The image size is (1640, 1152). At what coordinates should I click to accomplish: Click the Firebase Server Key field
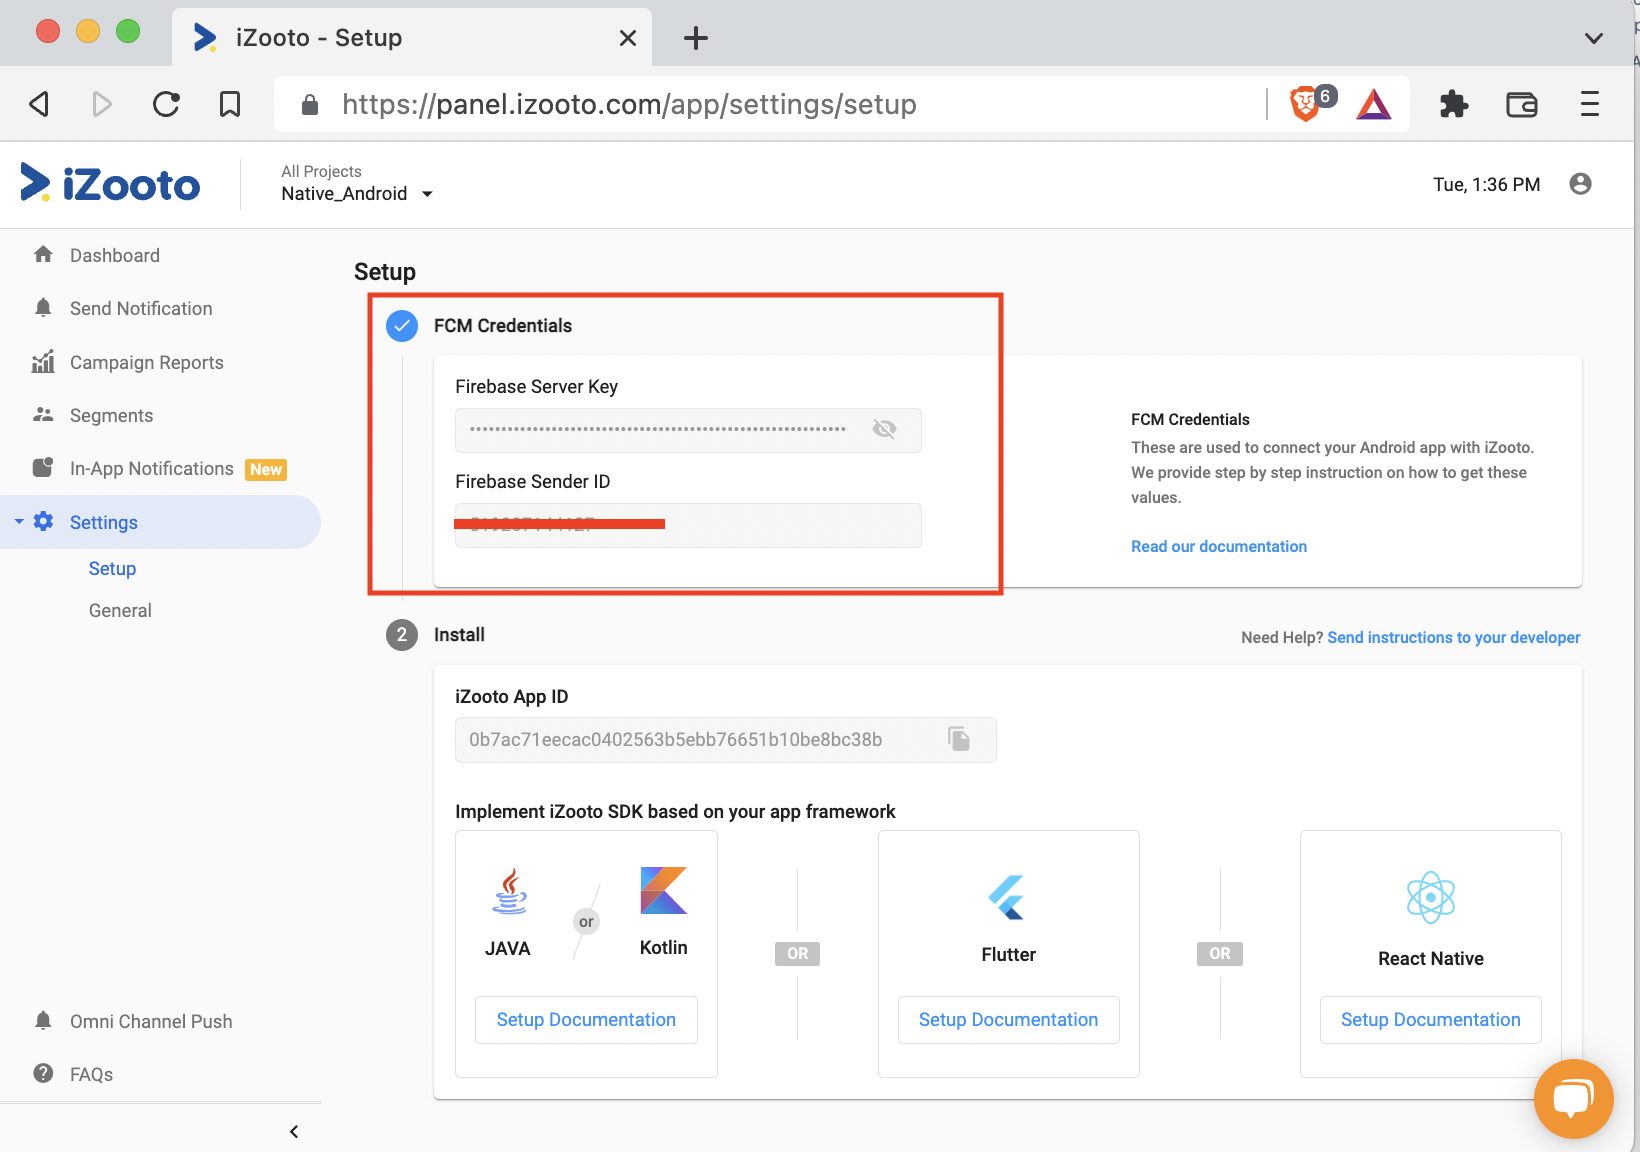click(688, 430)
